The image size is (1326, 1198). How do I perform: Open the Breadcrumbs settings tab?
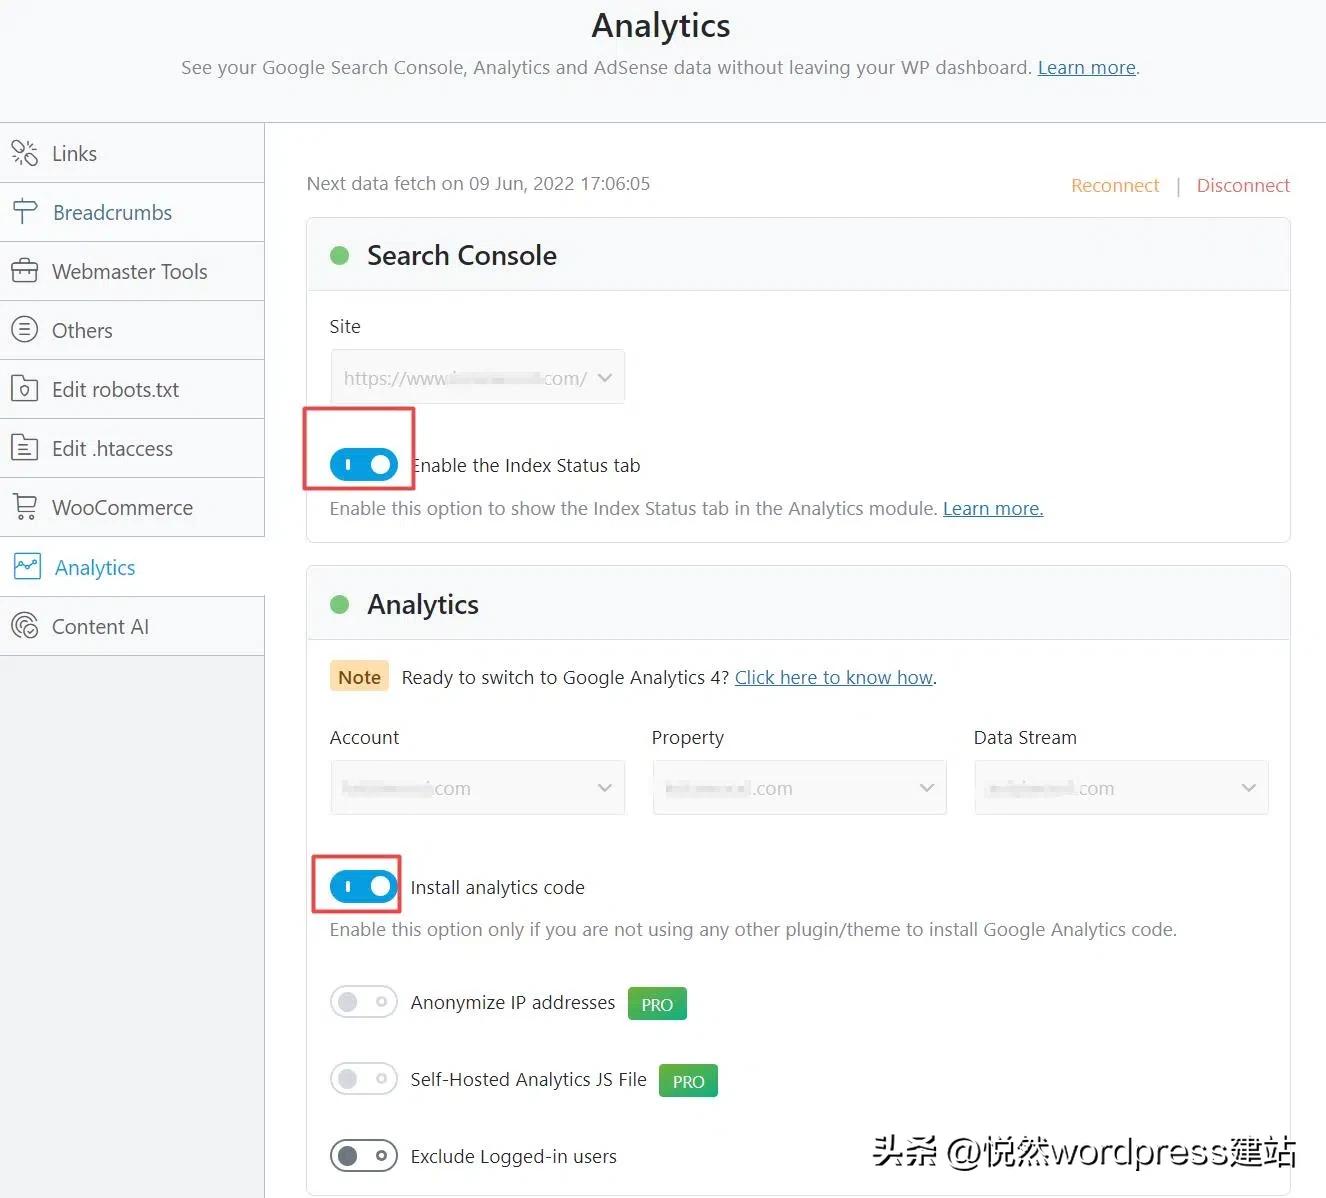click(132, 212)
